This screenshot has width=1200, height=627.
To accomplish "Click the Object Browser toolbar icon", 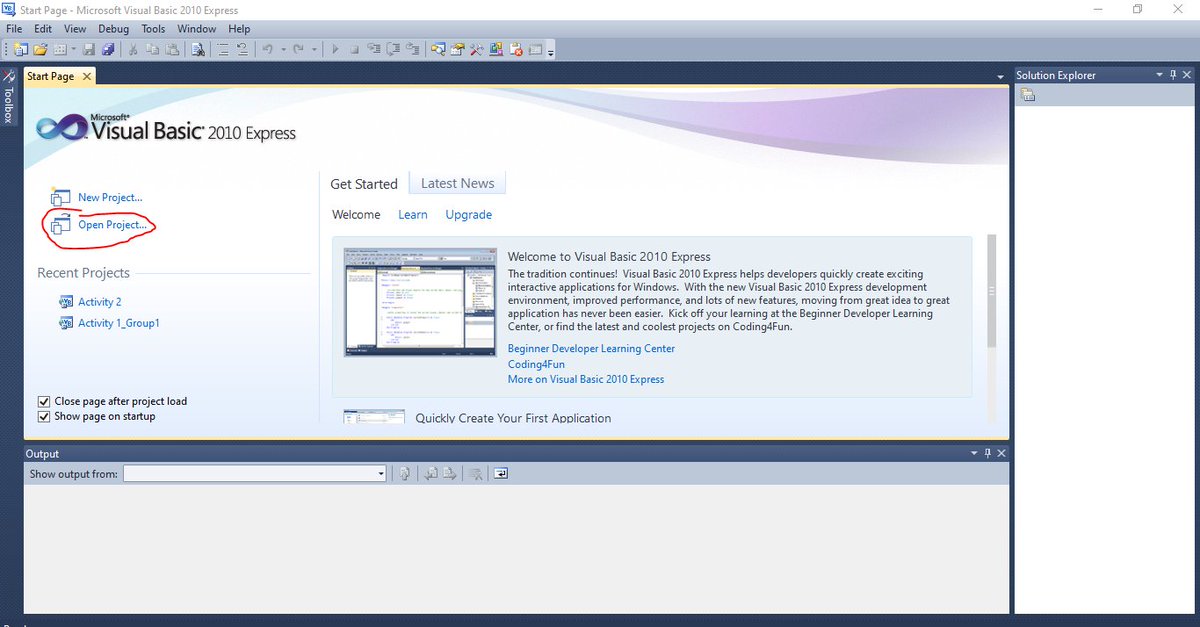I will pos(496,49).
